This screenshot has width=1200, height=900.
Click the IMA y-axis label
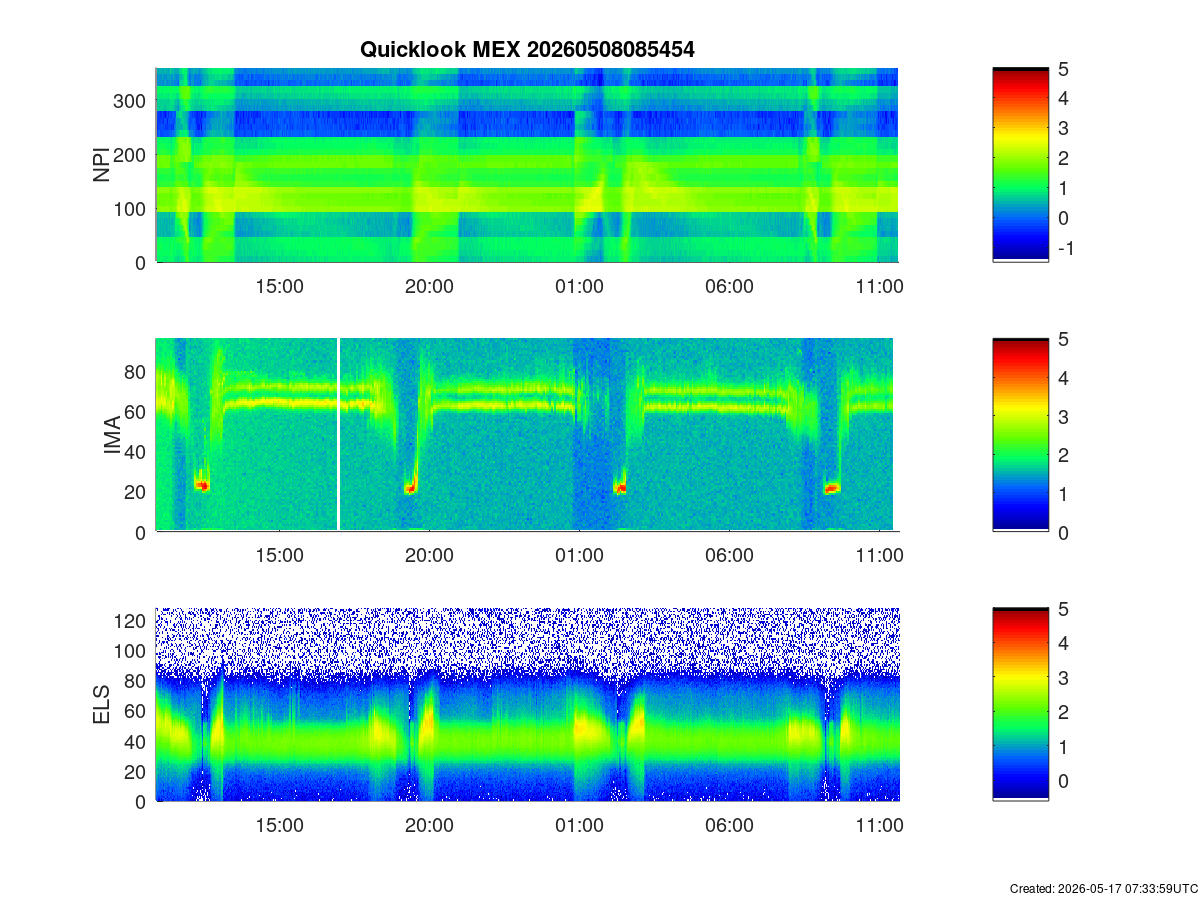click(112, 435)
